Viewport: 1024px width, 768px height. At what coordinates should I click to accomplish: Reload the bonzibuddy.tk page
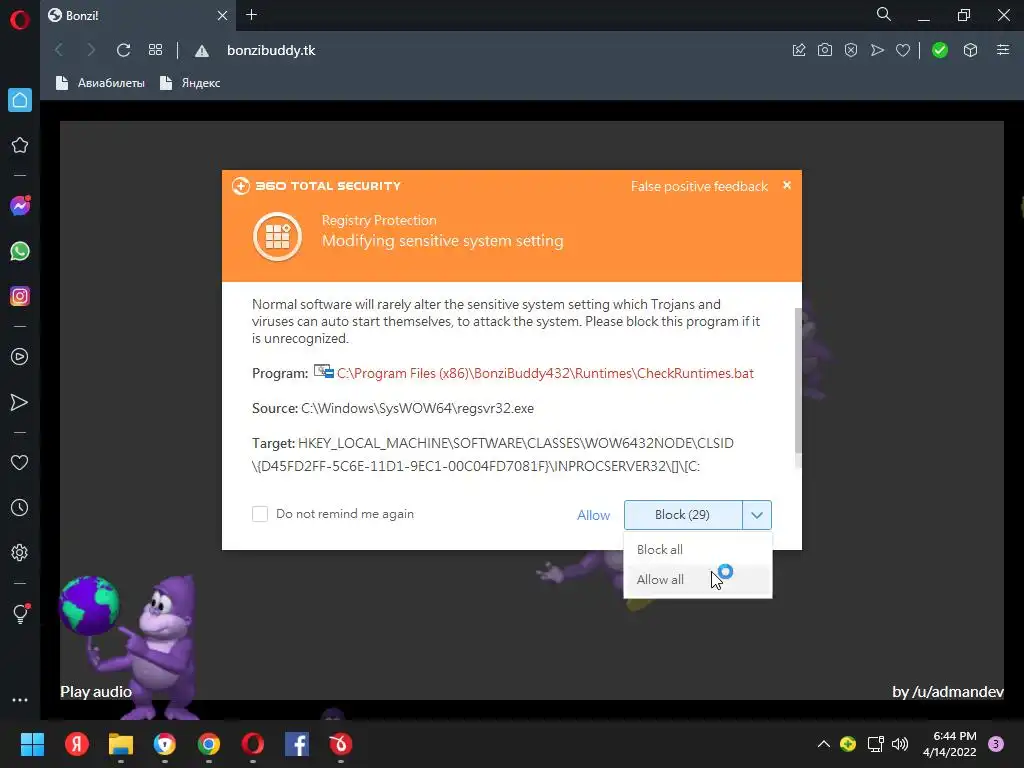click(x=123, y=50)
